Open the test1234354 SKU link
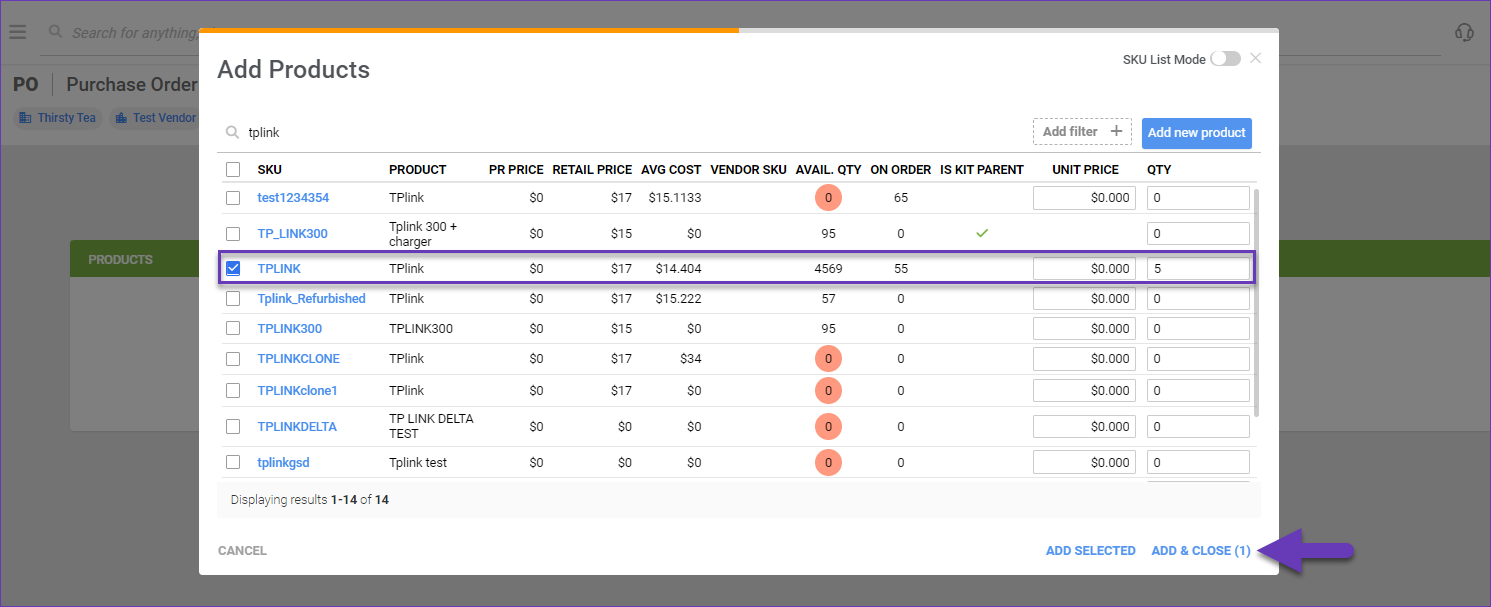 click(x=293, y=198)
